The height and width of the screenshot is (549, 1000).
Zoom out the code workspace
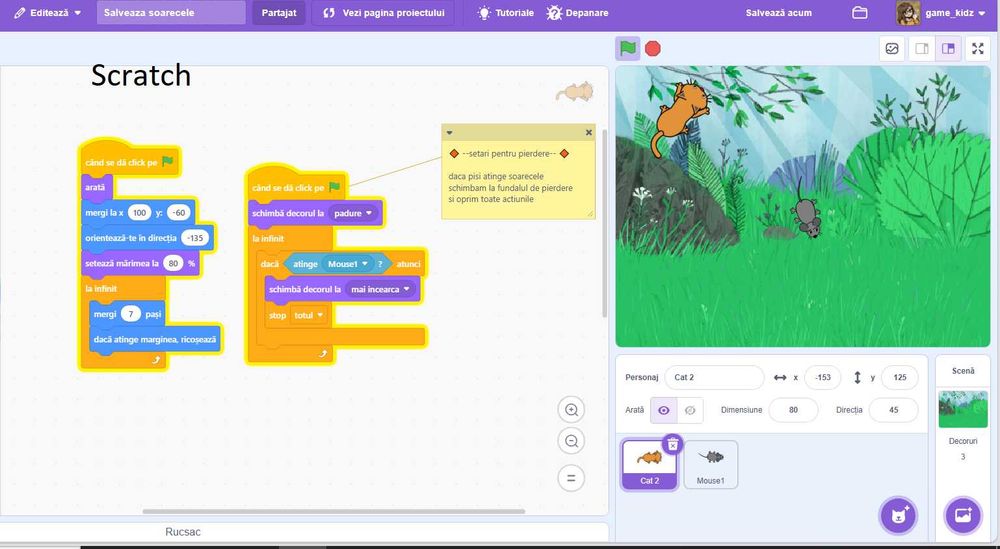[571, 441]
